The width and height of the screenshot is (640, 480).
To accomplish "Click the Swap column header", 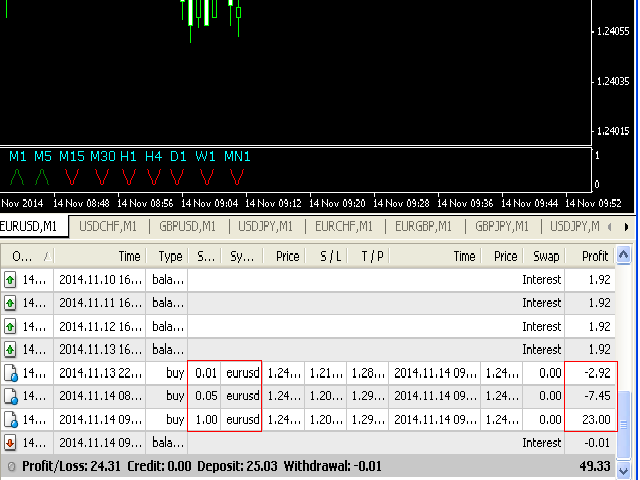I will [546, 256].
